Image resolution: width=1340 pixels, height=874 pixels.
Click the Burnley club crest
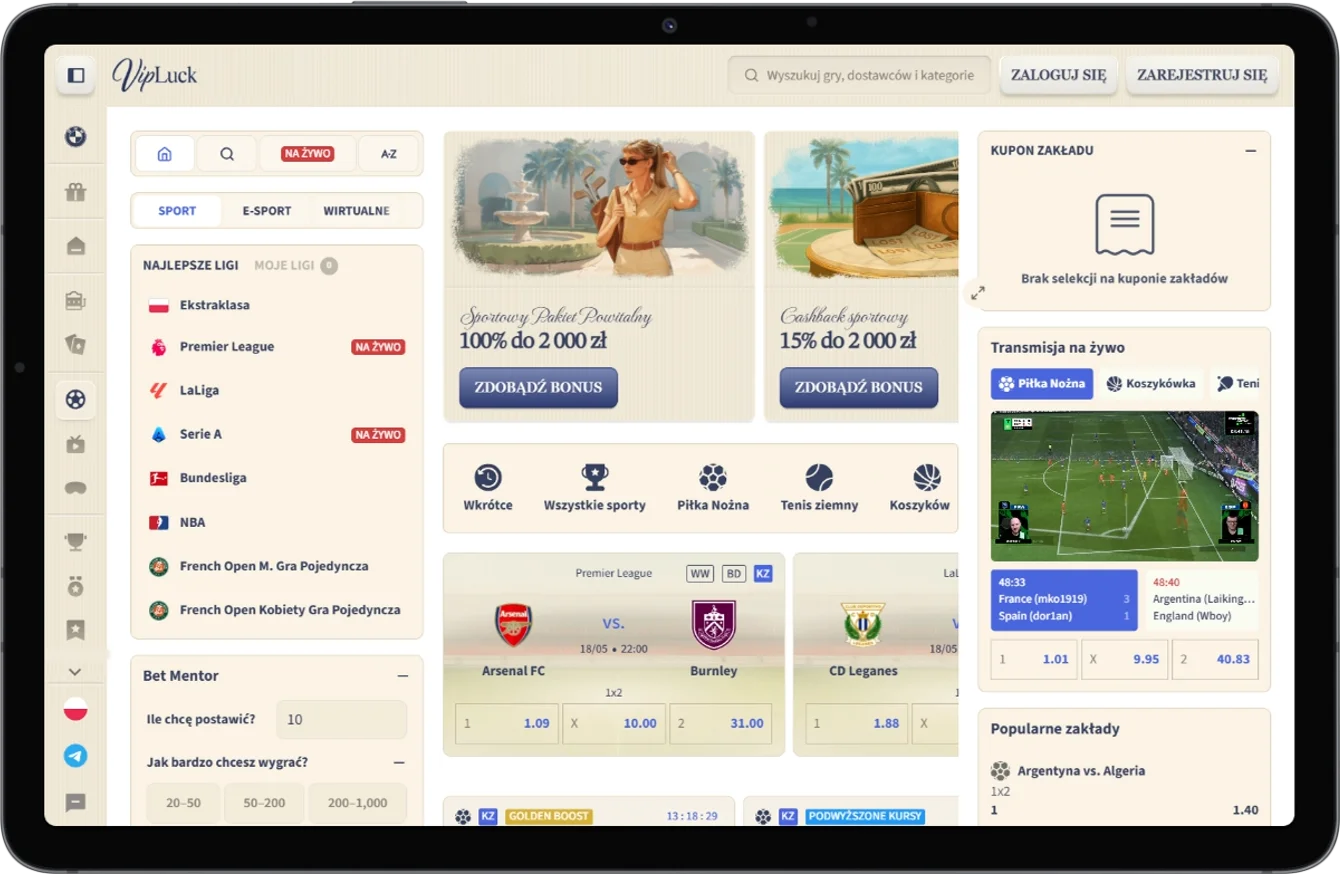coord(714,625)
